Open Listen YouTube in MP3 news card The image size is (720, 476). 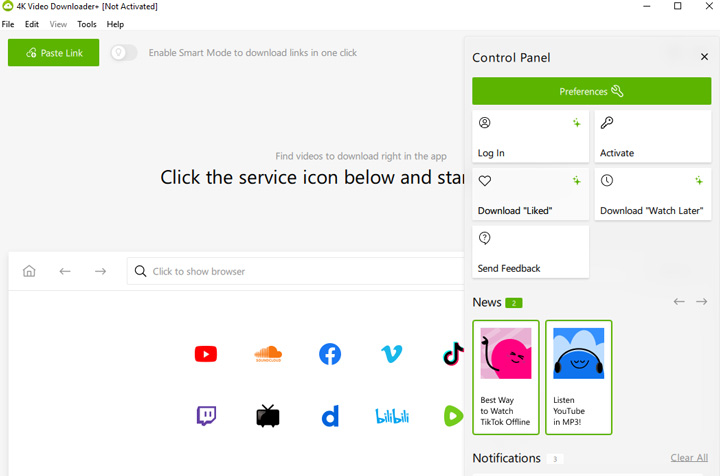coord(579,377)
